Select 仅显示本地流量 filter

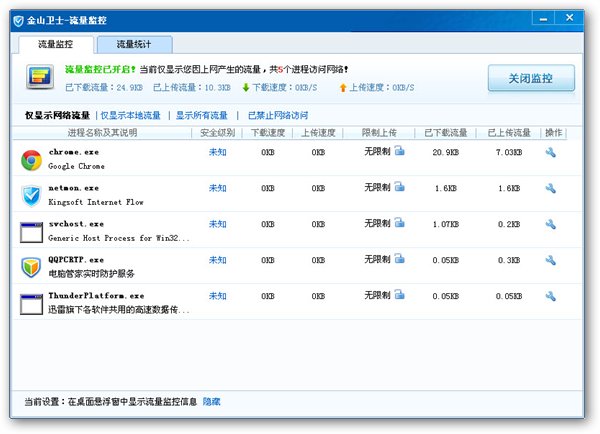pos(130,115)
